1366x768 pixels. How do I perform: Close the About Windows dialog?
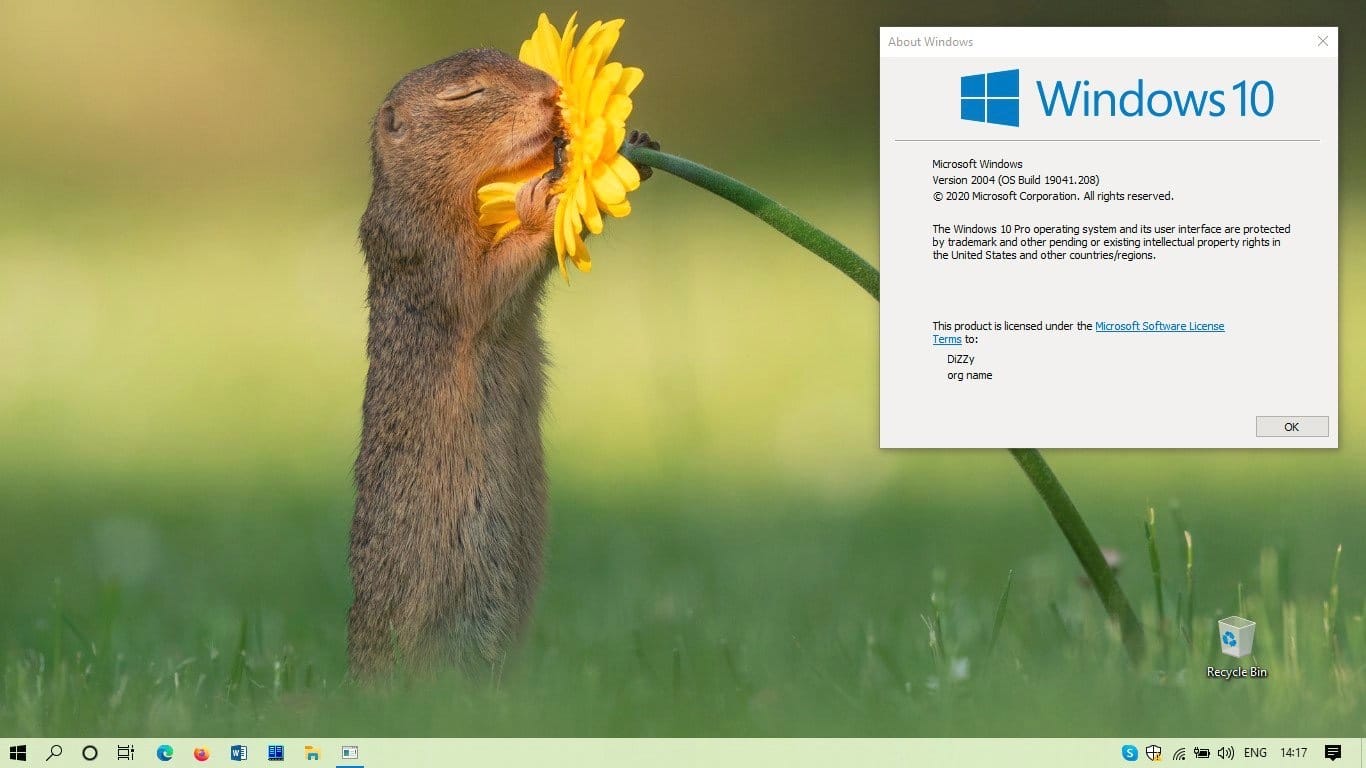(1322, 41)
